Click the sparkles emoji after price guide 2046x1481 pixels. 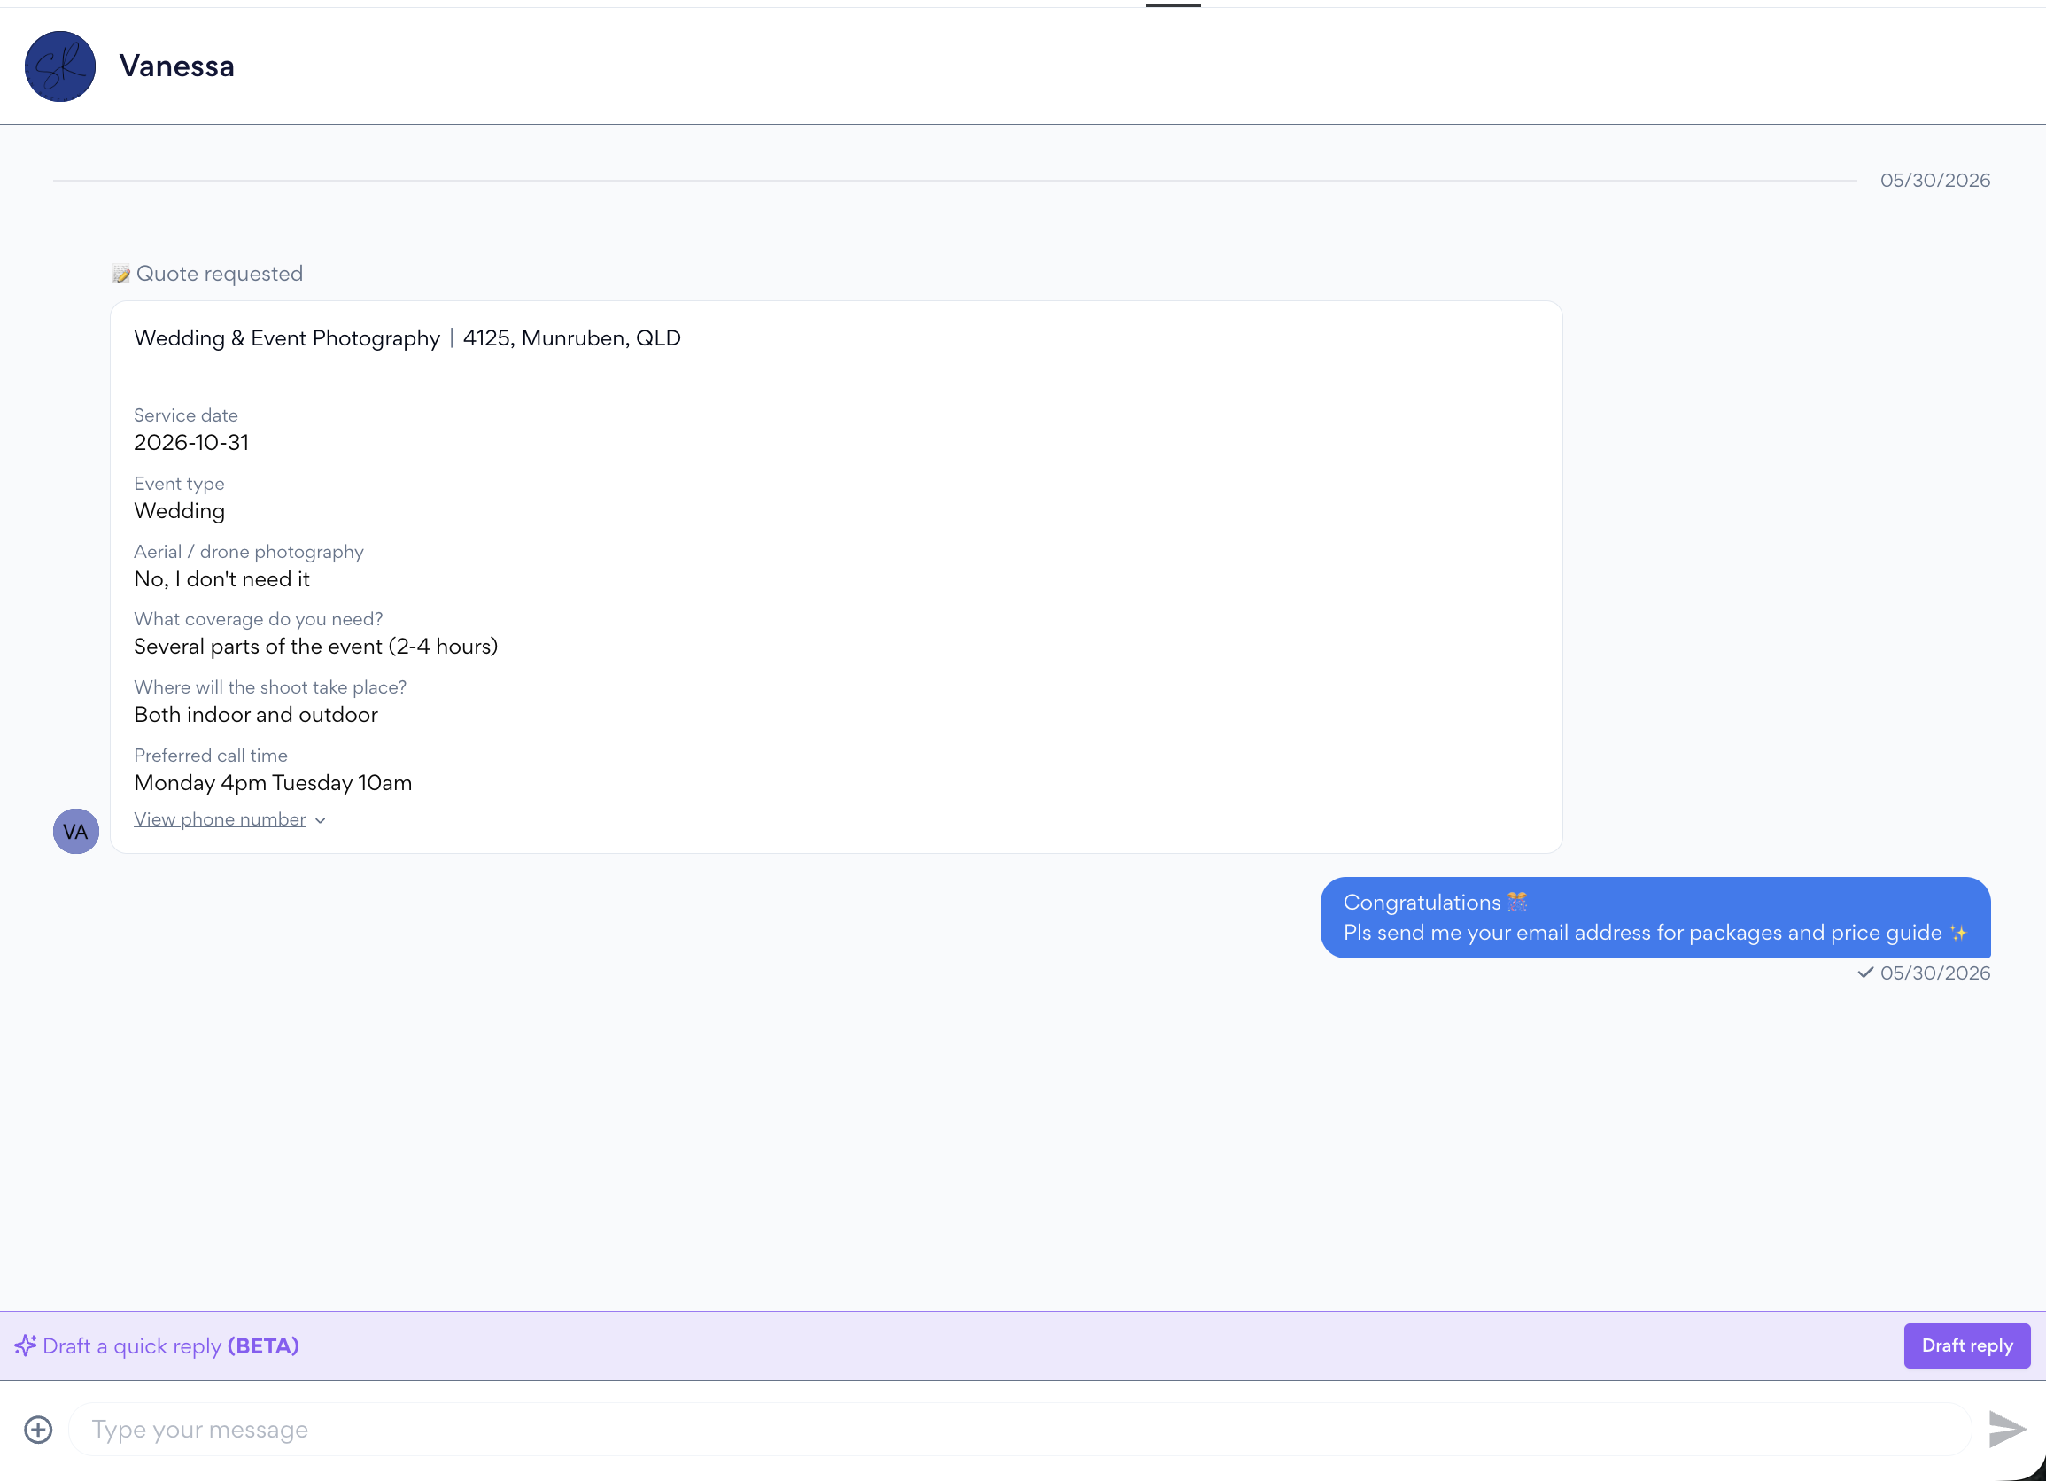[x=1958, y=933]
